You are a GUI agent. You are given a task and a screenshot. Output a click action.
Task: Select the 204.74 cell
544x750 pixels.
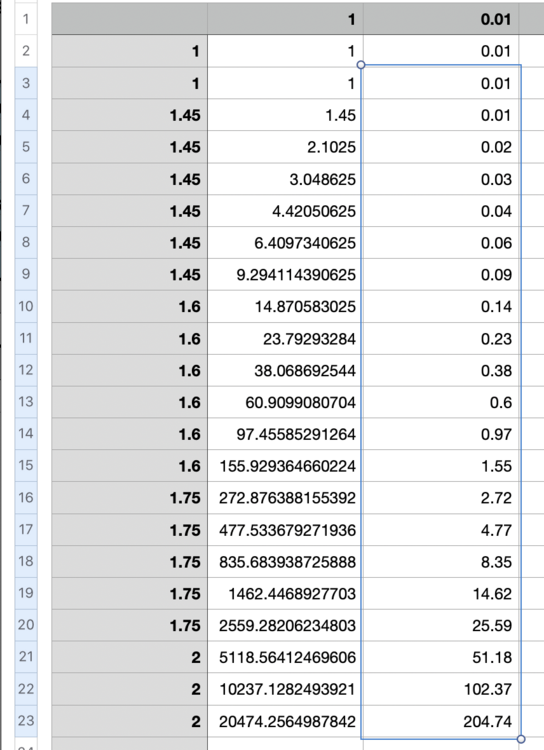pos(441,721)
